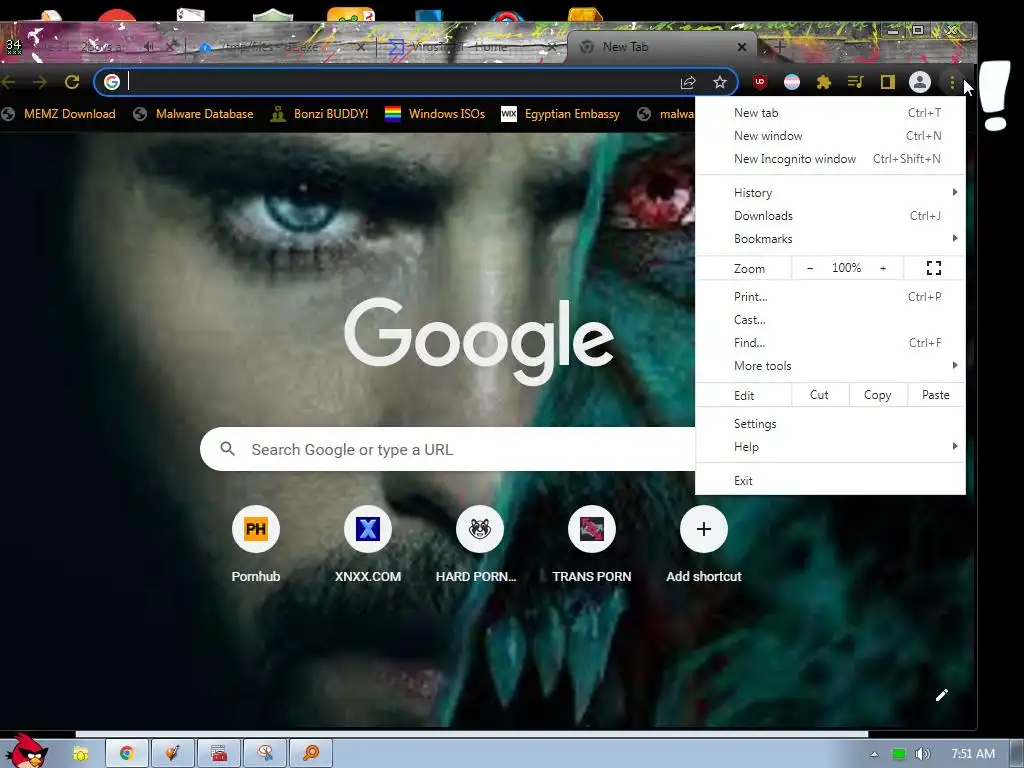Screen dimensions: 1024x768
Task: Click the Show desktop strip on the taskbar
Action: pos(1017,754)
